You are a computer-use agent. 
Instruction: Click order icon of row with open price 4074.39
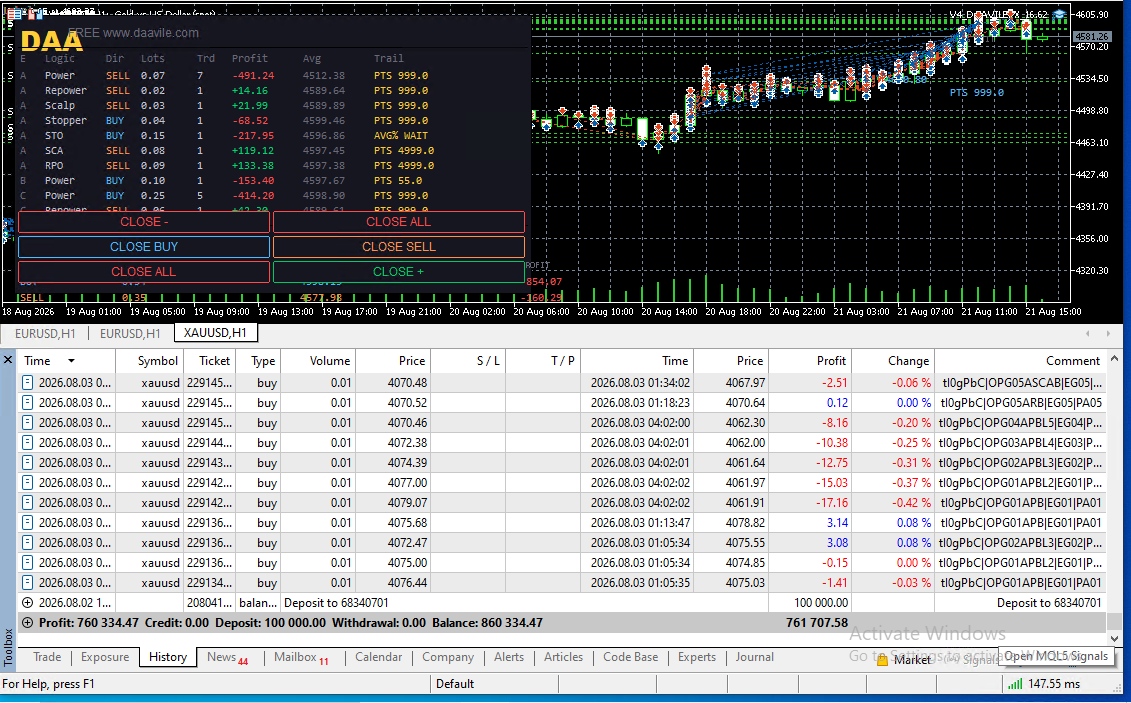[x=27, y=463]
